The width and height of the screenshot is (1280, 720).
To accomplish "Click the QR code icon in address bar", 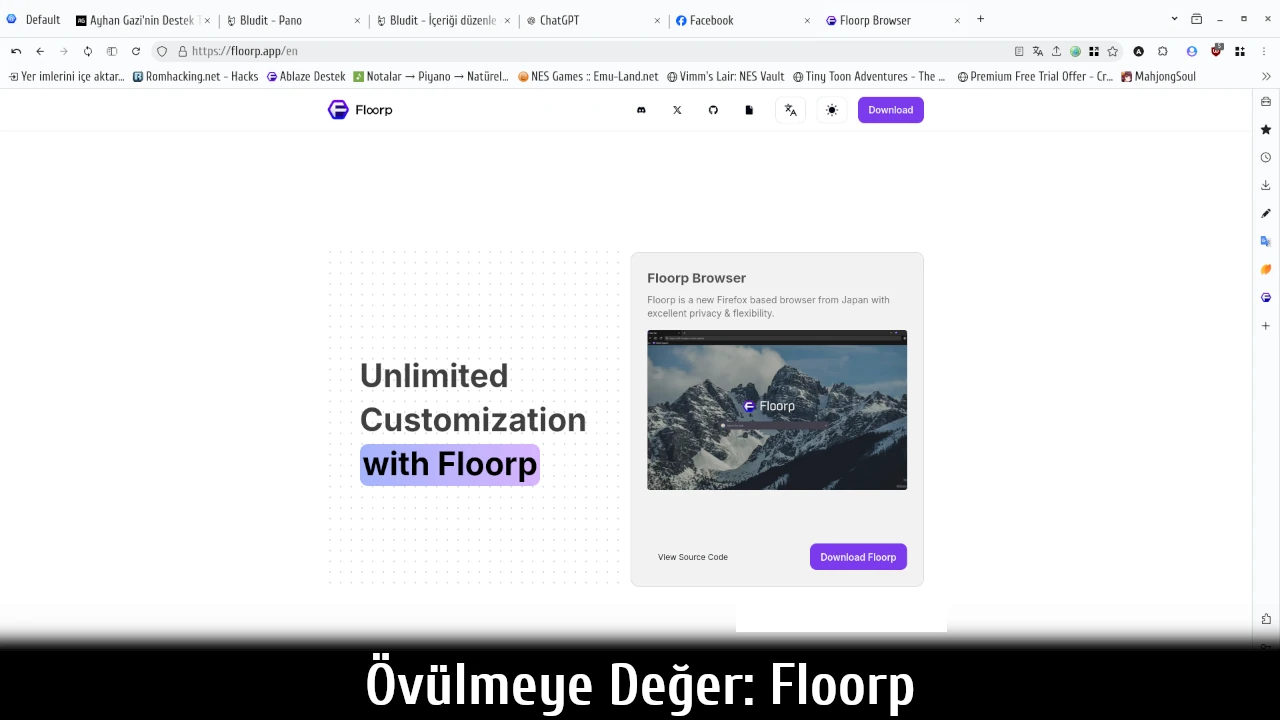I will coord(1094,51).
